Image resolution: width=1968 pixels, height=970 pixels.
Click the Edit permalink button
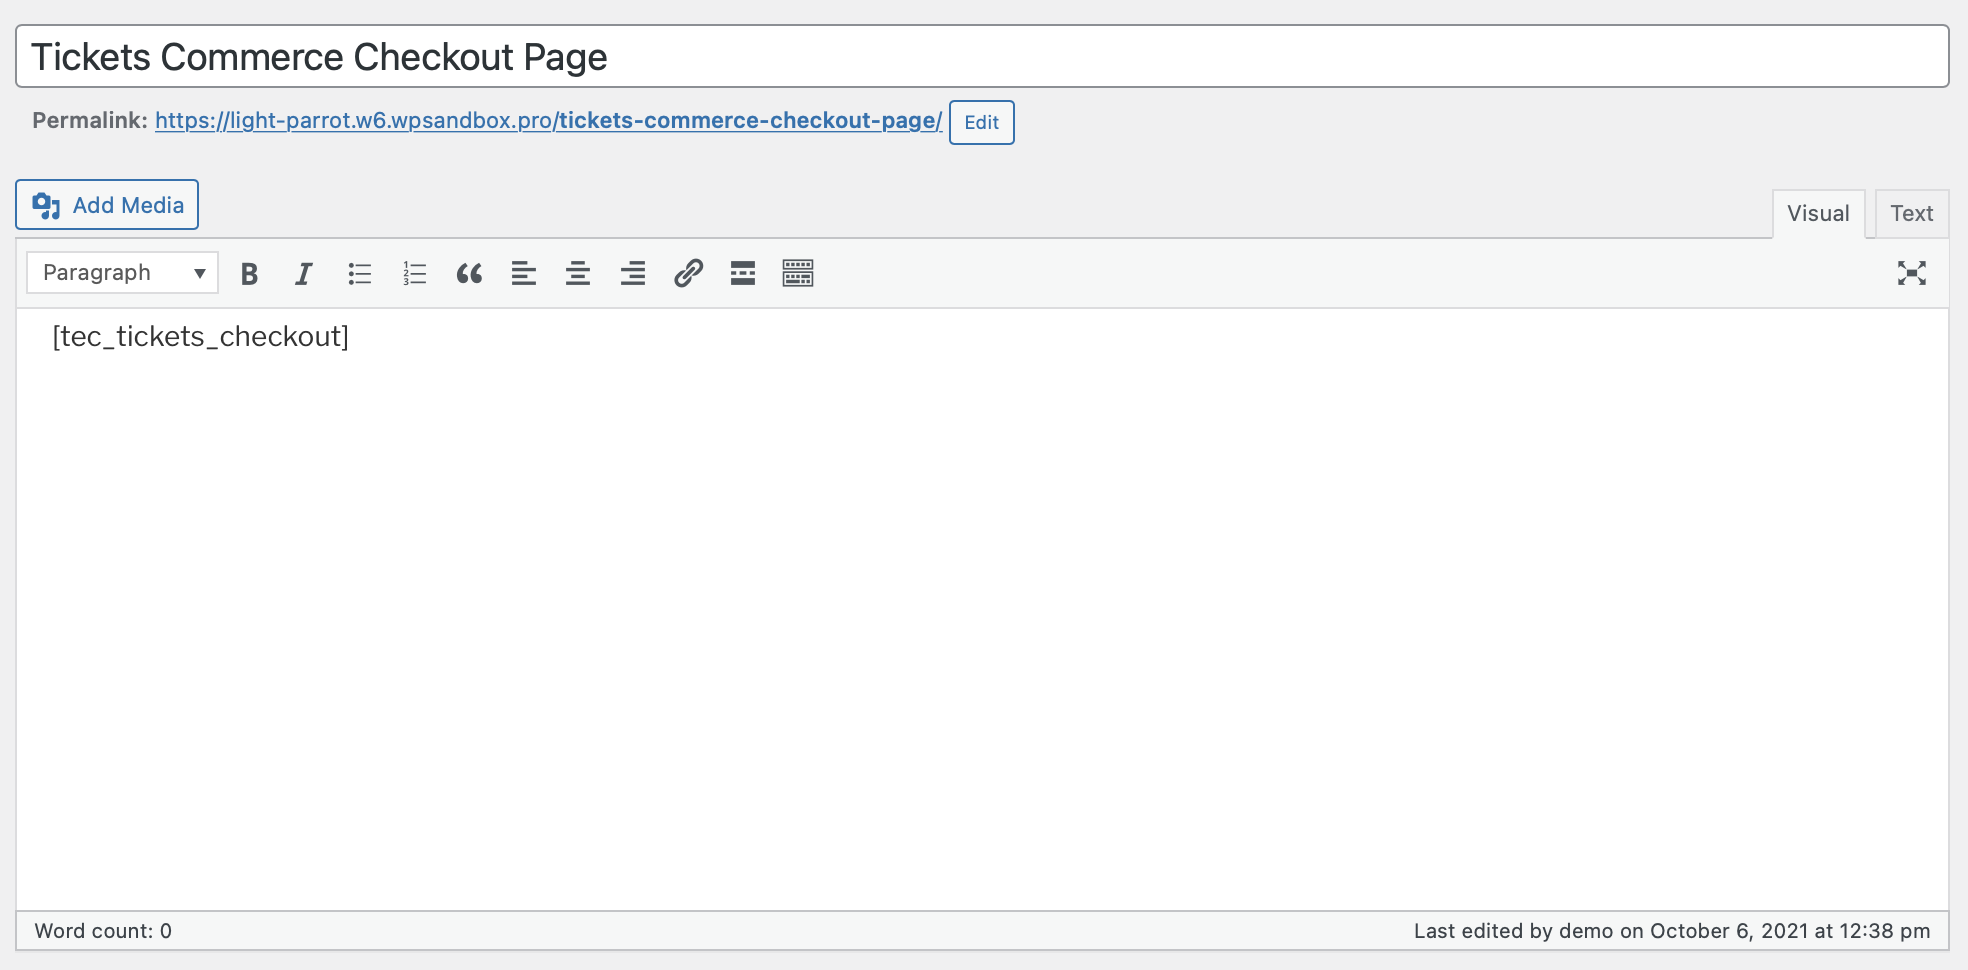(981, 122)
